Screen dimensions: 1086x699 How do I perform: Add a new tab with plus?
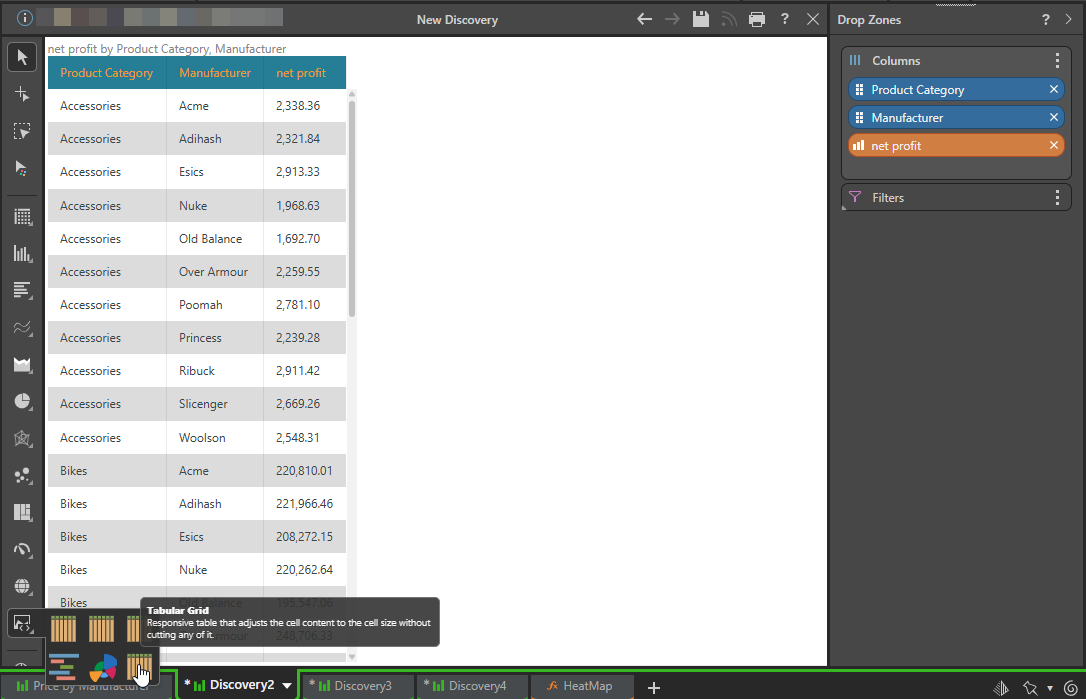[654, 687]
